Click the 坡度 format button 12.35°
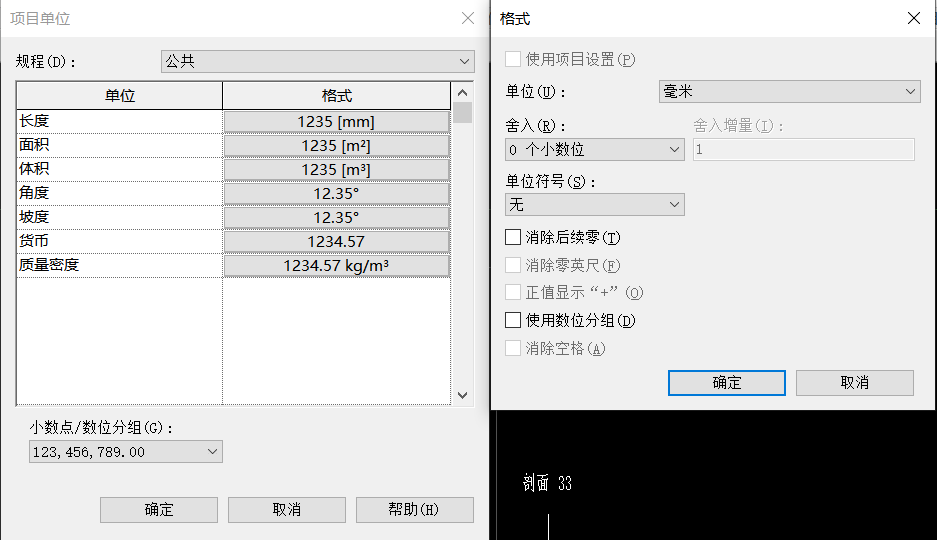The image size is (937, 540). click(336, 217)
